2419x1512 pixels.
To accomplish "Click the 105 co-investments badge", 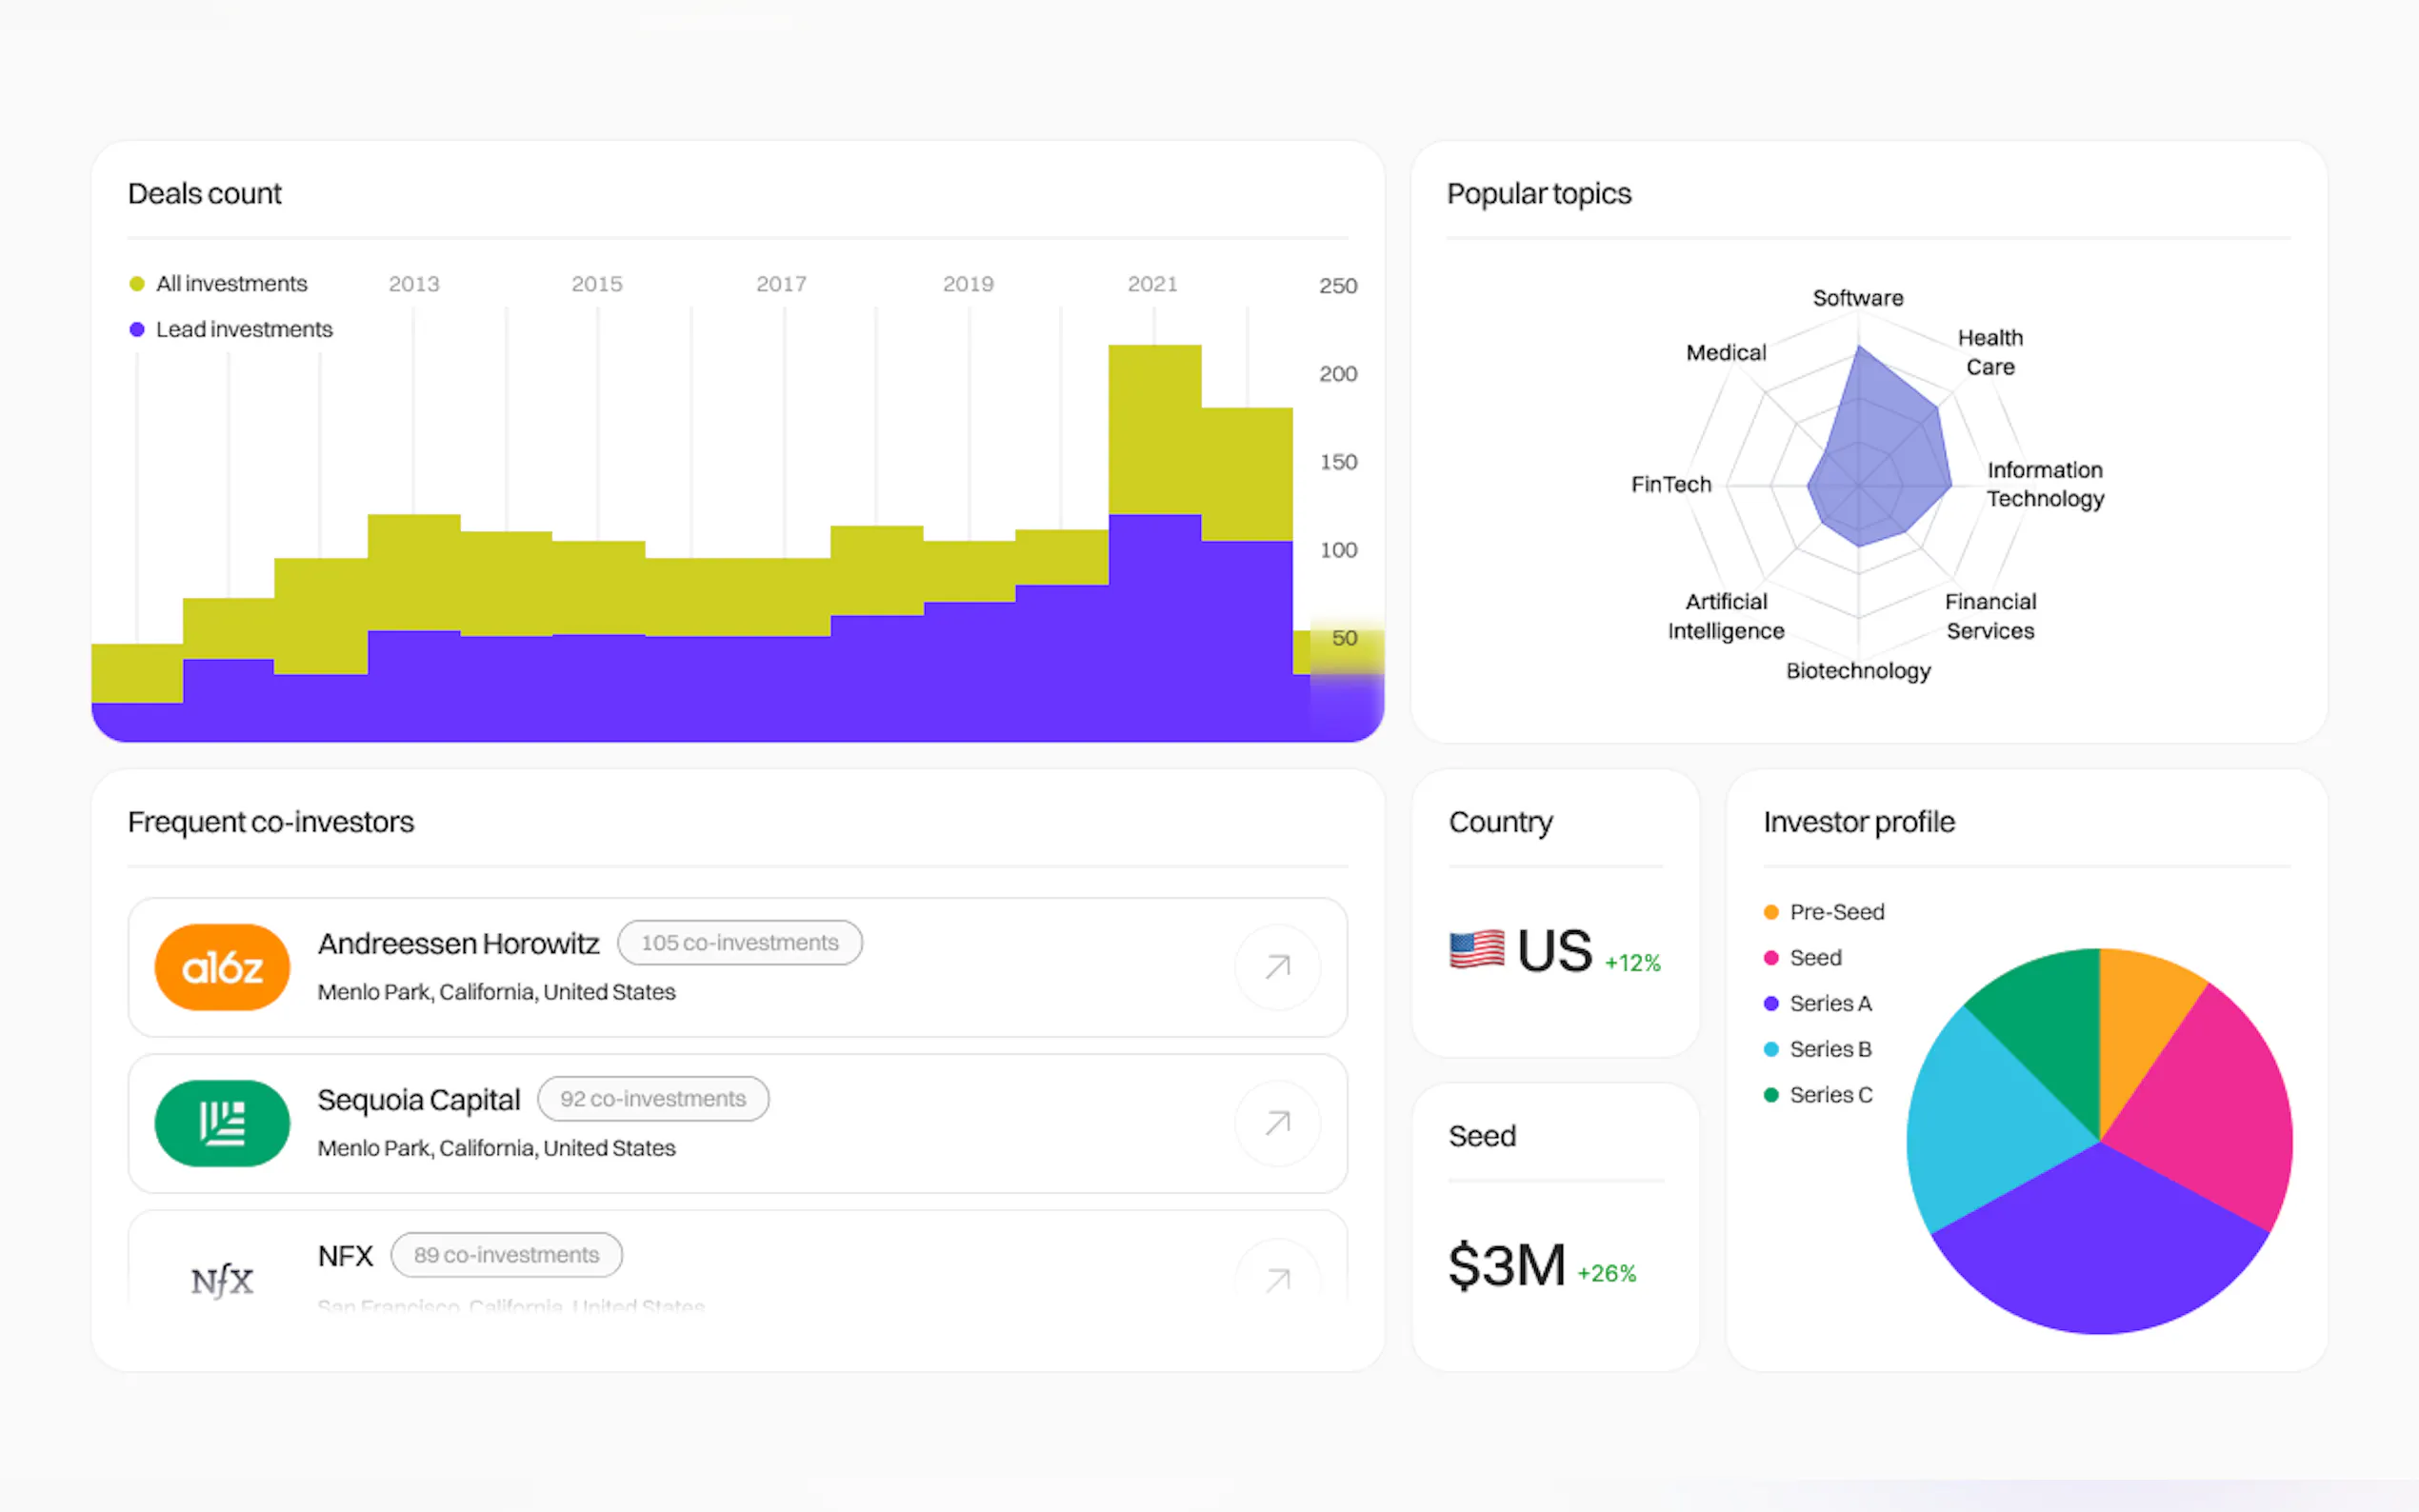I will coord(739,943).
